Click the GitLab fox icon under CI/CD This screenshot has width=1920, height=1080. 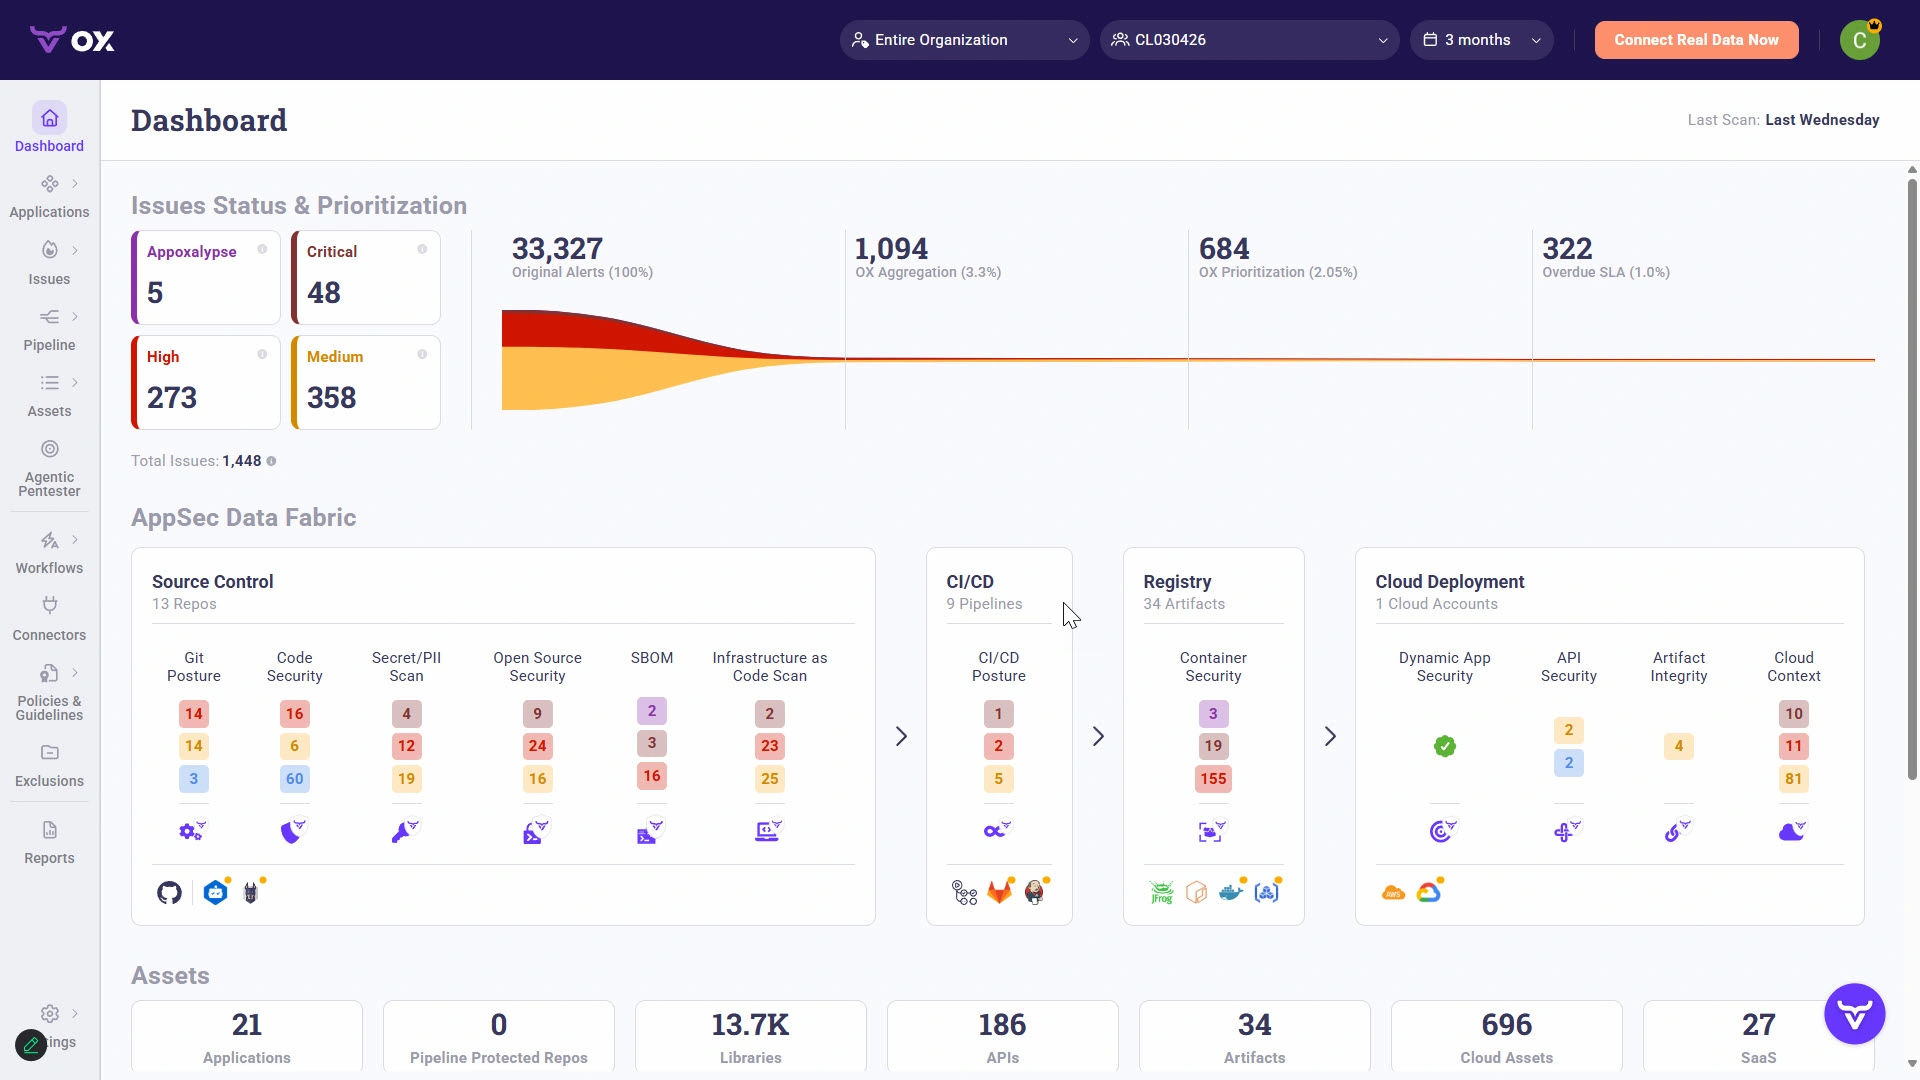click(x=999, y=892)
